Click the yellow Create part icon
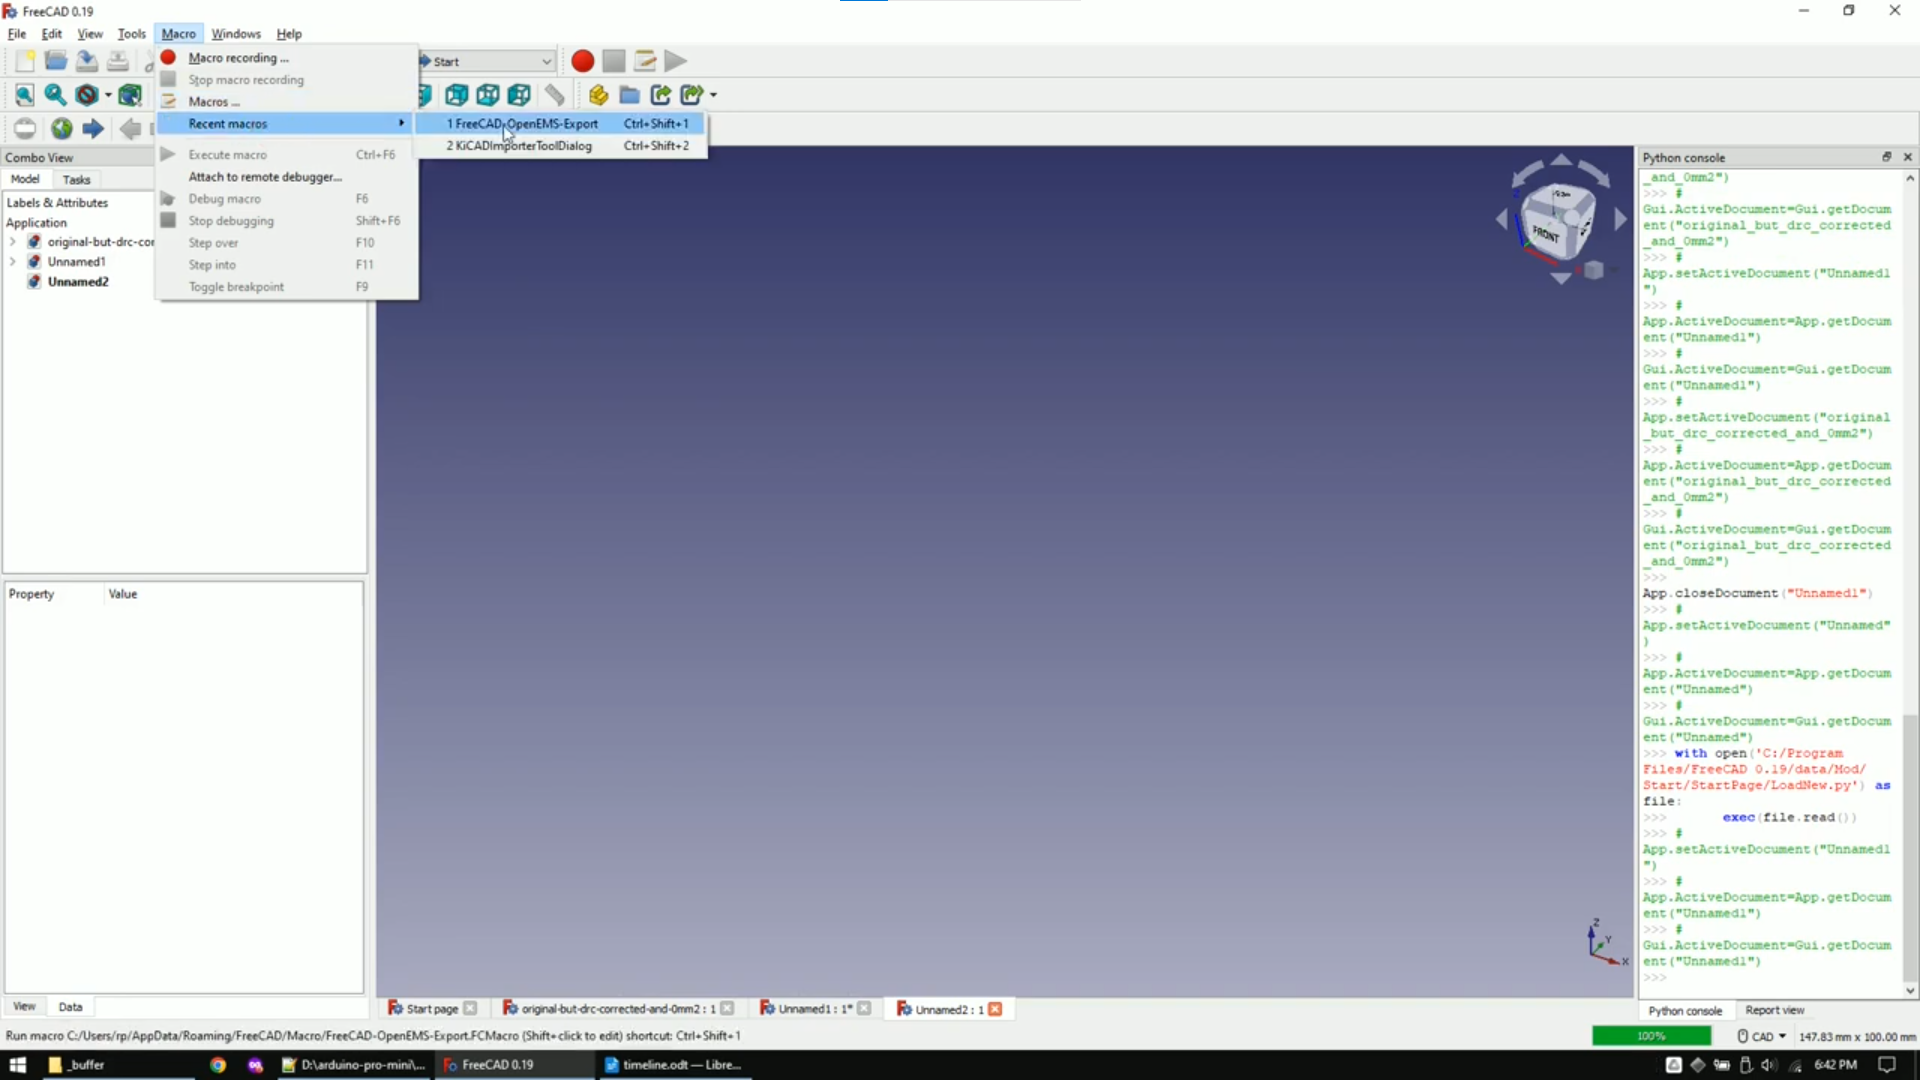1920x1080 pixels. click(x=598, y=95)
